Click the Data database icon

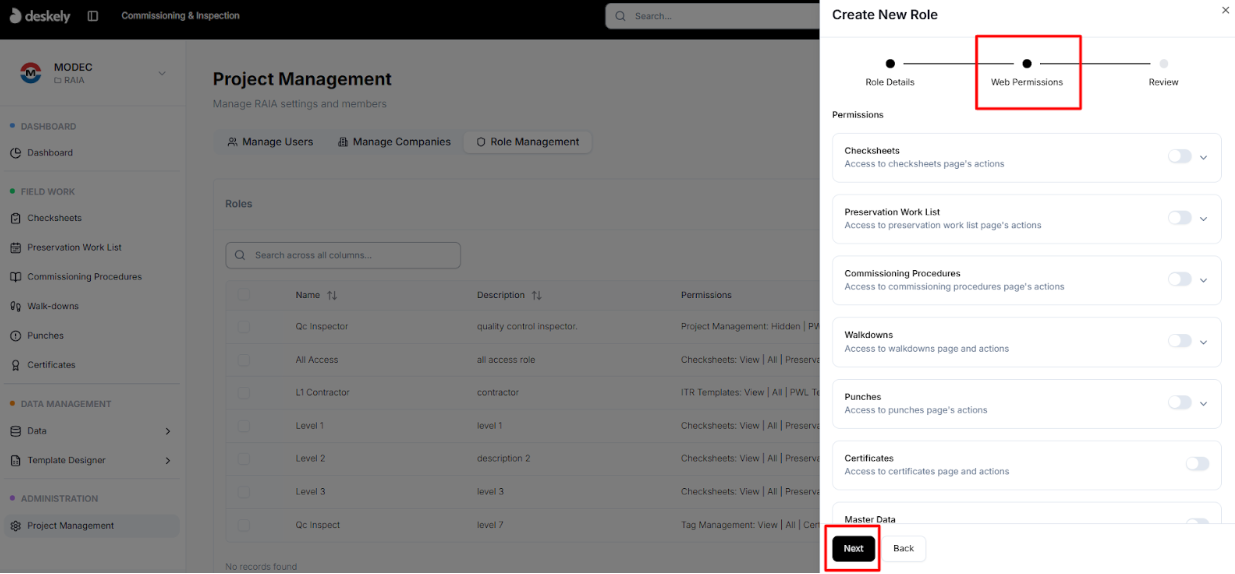coord(16,431)
